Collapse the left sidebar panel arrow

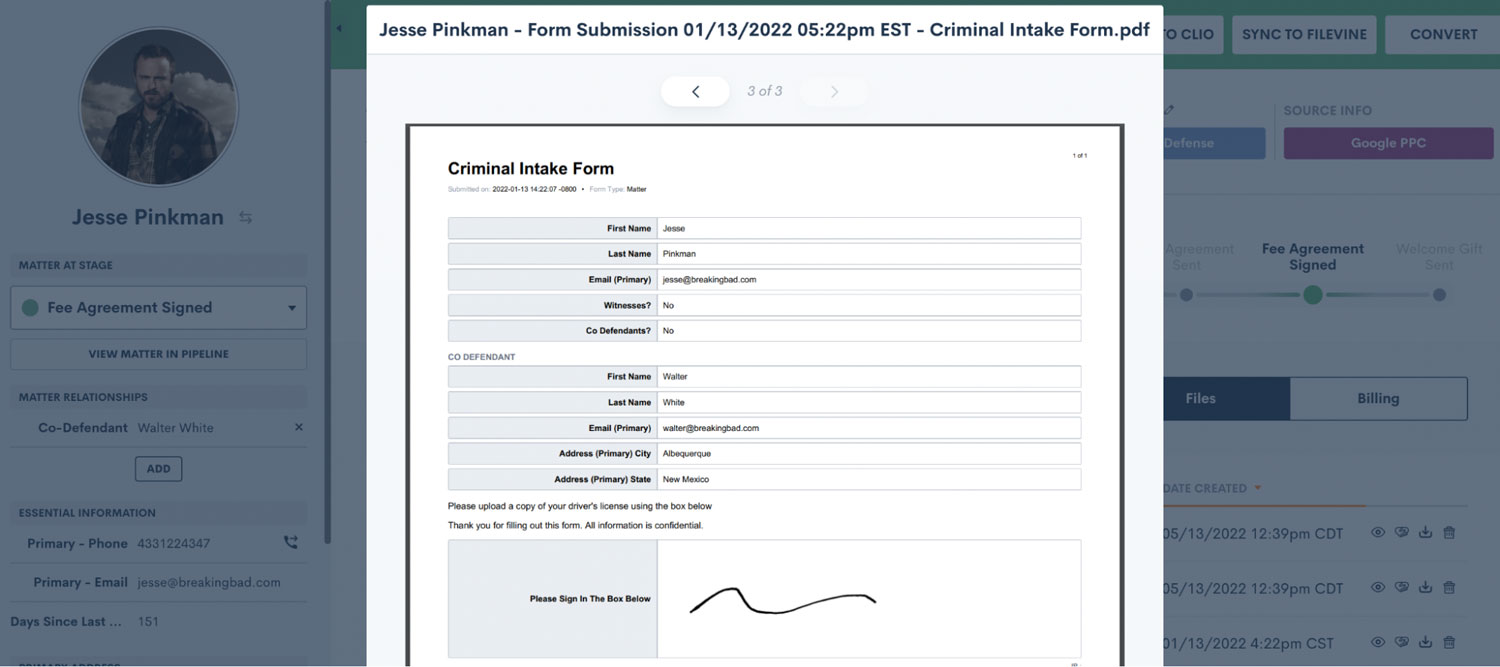[x=338, y=28]
